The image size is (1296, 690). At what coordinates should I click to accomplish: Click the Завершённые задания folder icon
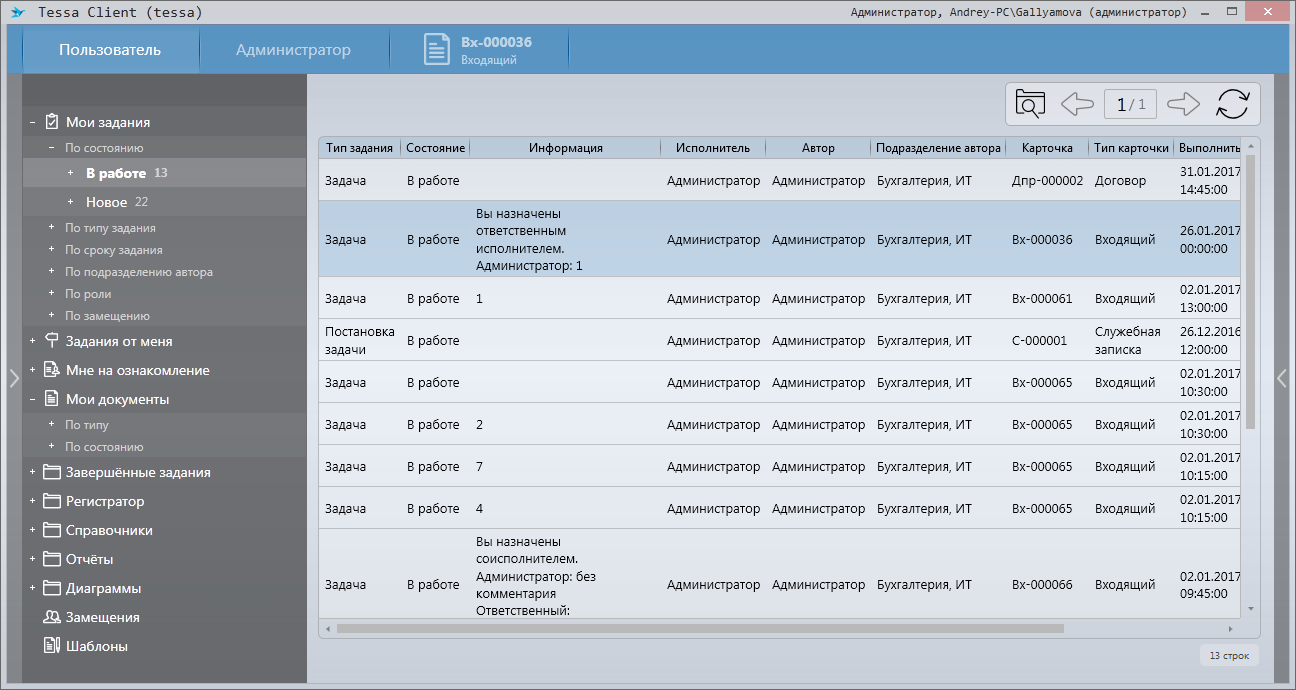click(52, 472)
